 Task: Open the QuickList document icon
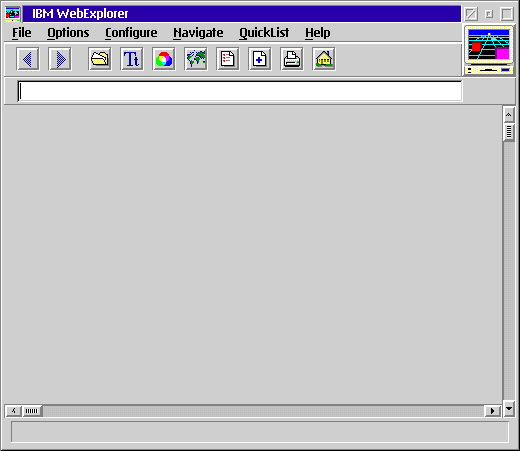(x=228, y=59)
